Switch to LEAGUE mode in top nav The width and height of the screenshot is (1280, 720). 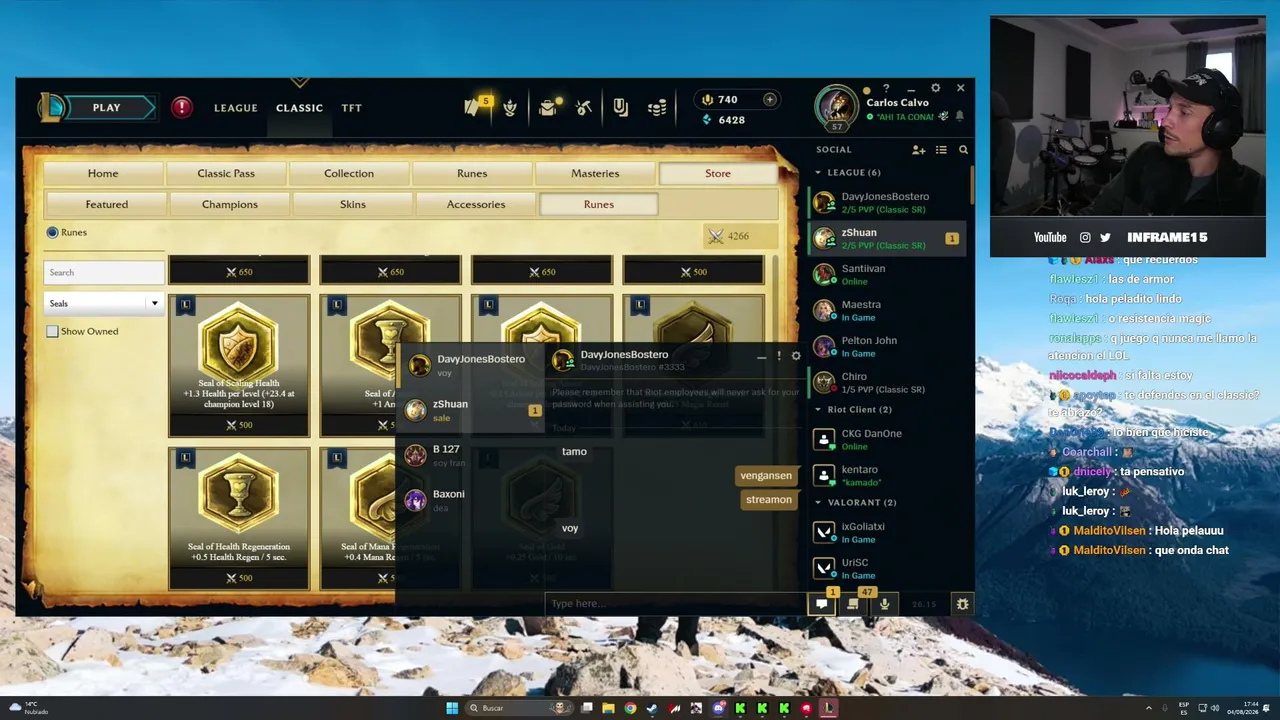click(236, 108)
